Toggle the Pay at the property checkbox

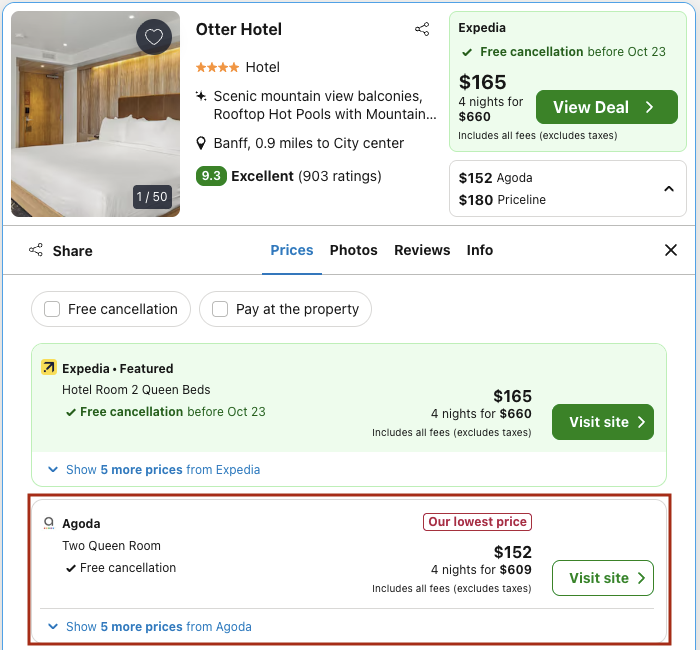tap(220, 309)
